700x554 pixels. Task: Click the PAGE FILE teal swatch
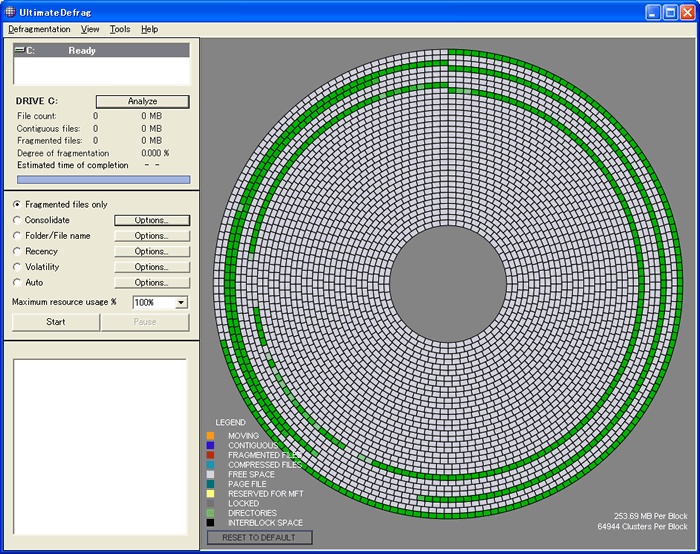(210, 484)
